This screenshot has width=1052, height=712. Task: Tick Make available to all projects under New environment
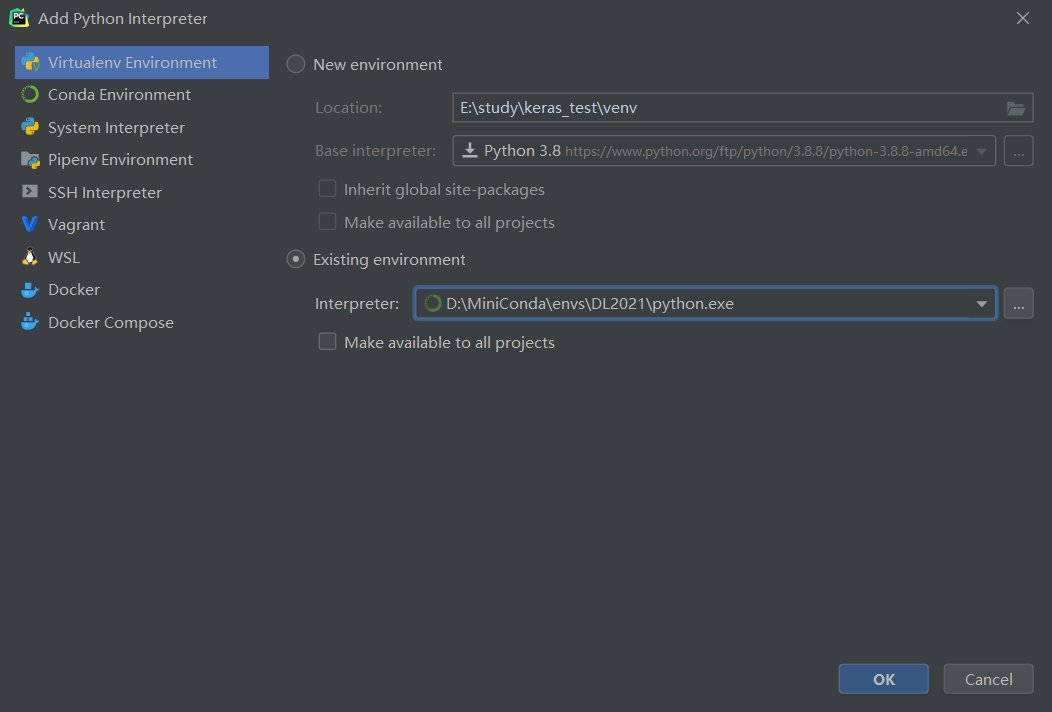327,221
